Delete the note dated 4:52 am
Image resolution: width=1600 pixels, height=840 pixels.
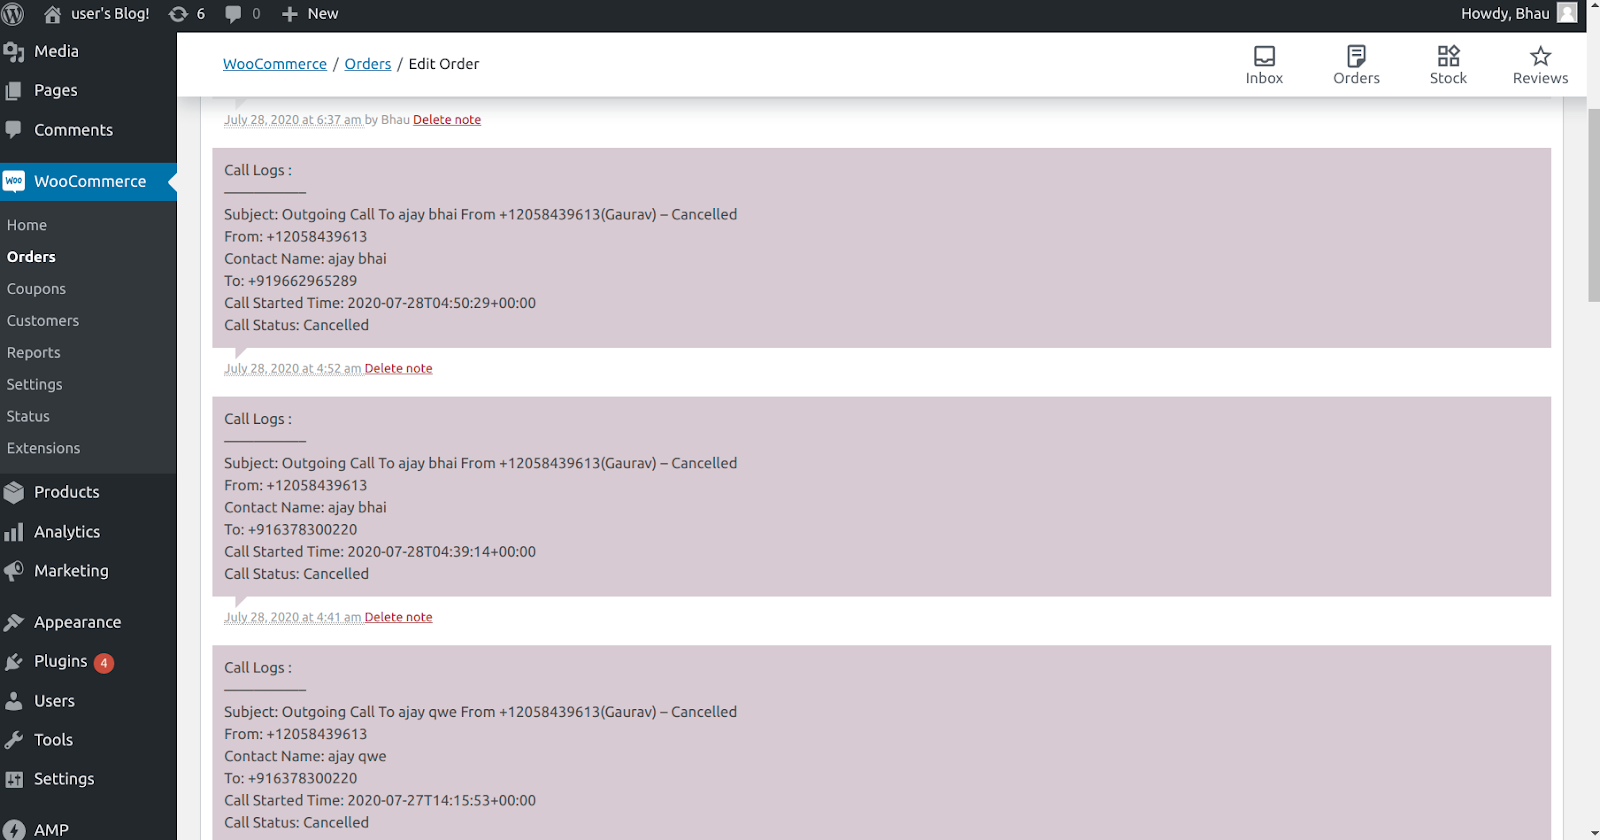[x=398, y=369]
